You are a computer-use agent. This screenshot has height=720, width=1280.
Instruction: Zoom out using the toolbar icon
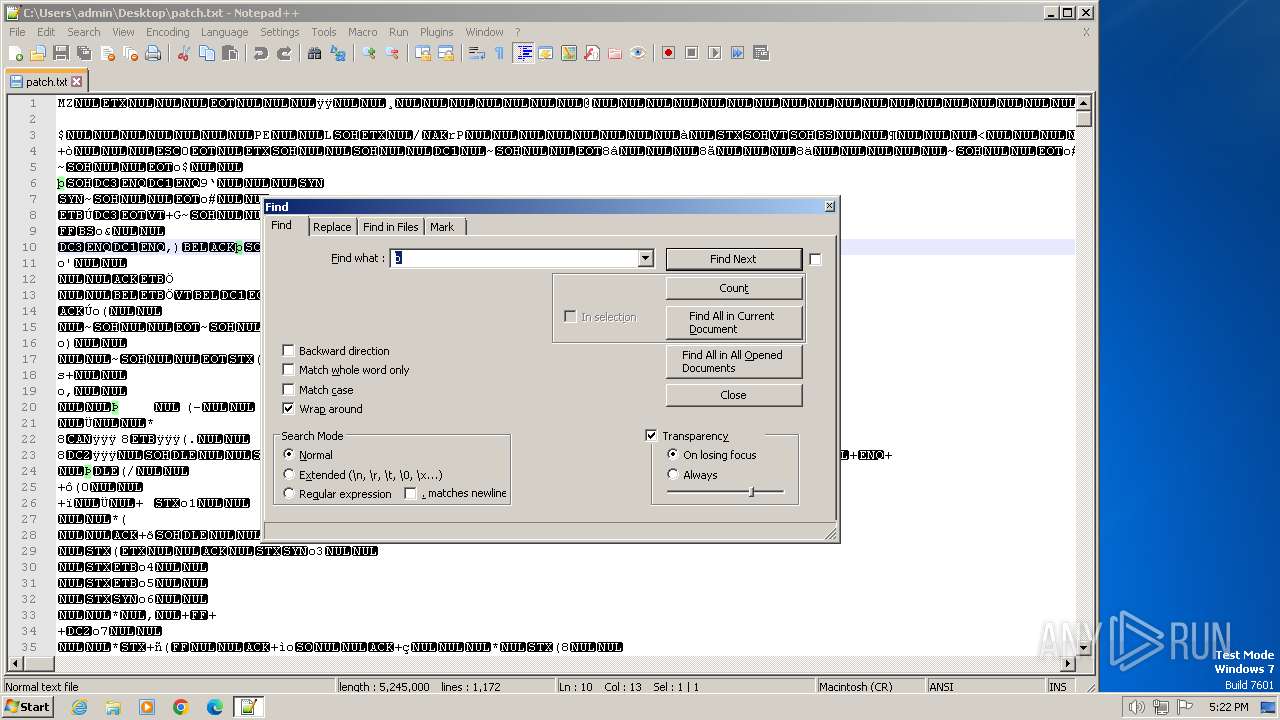(392, 53)
